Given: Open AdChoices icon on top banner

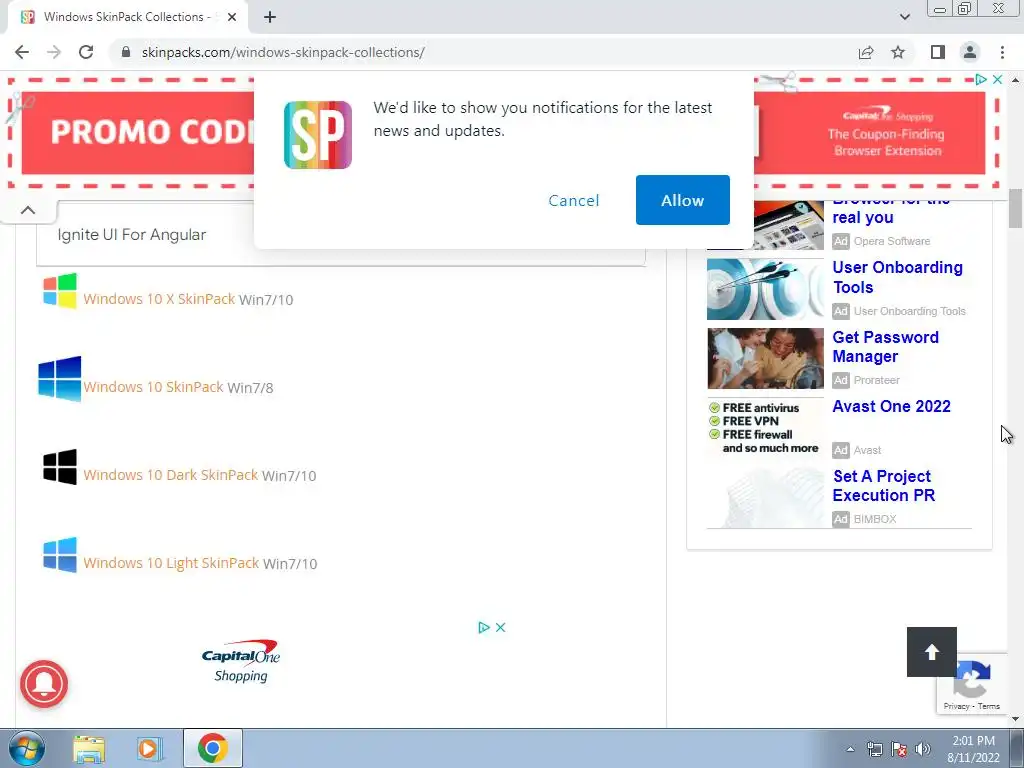Looking at the screenshot, I should coord(980,79).
